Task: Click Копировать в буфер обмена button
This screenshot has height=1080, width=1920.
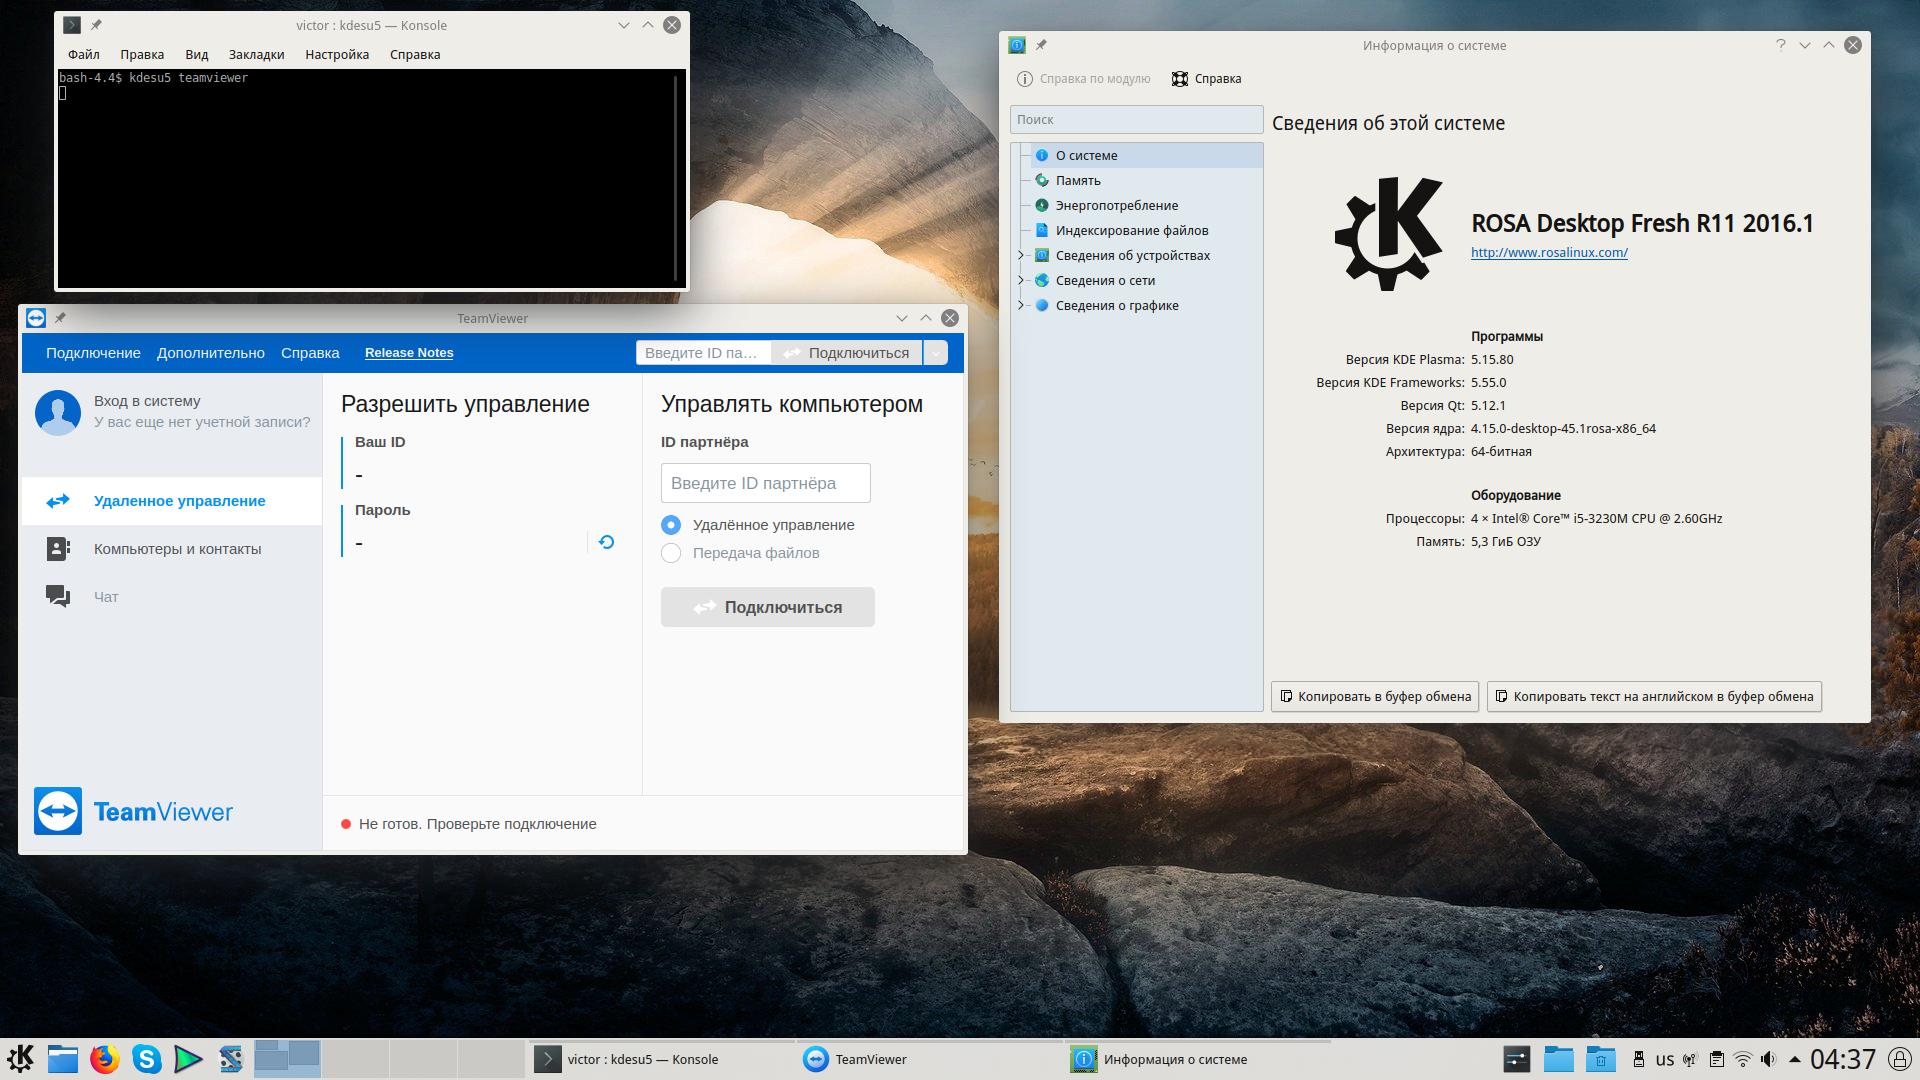Action: click(1376, 696)
